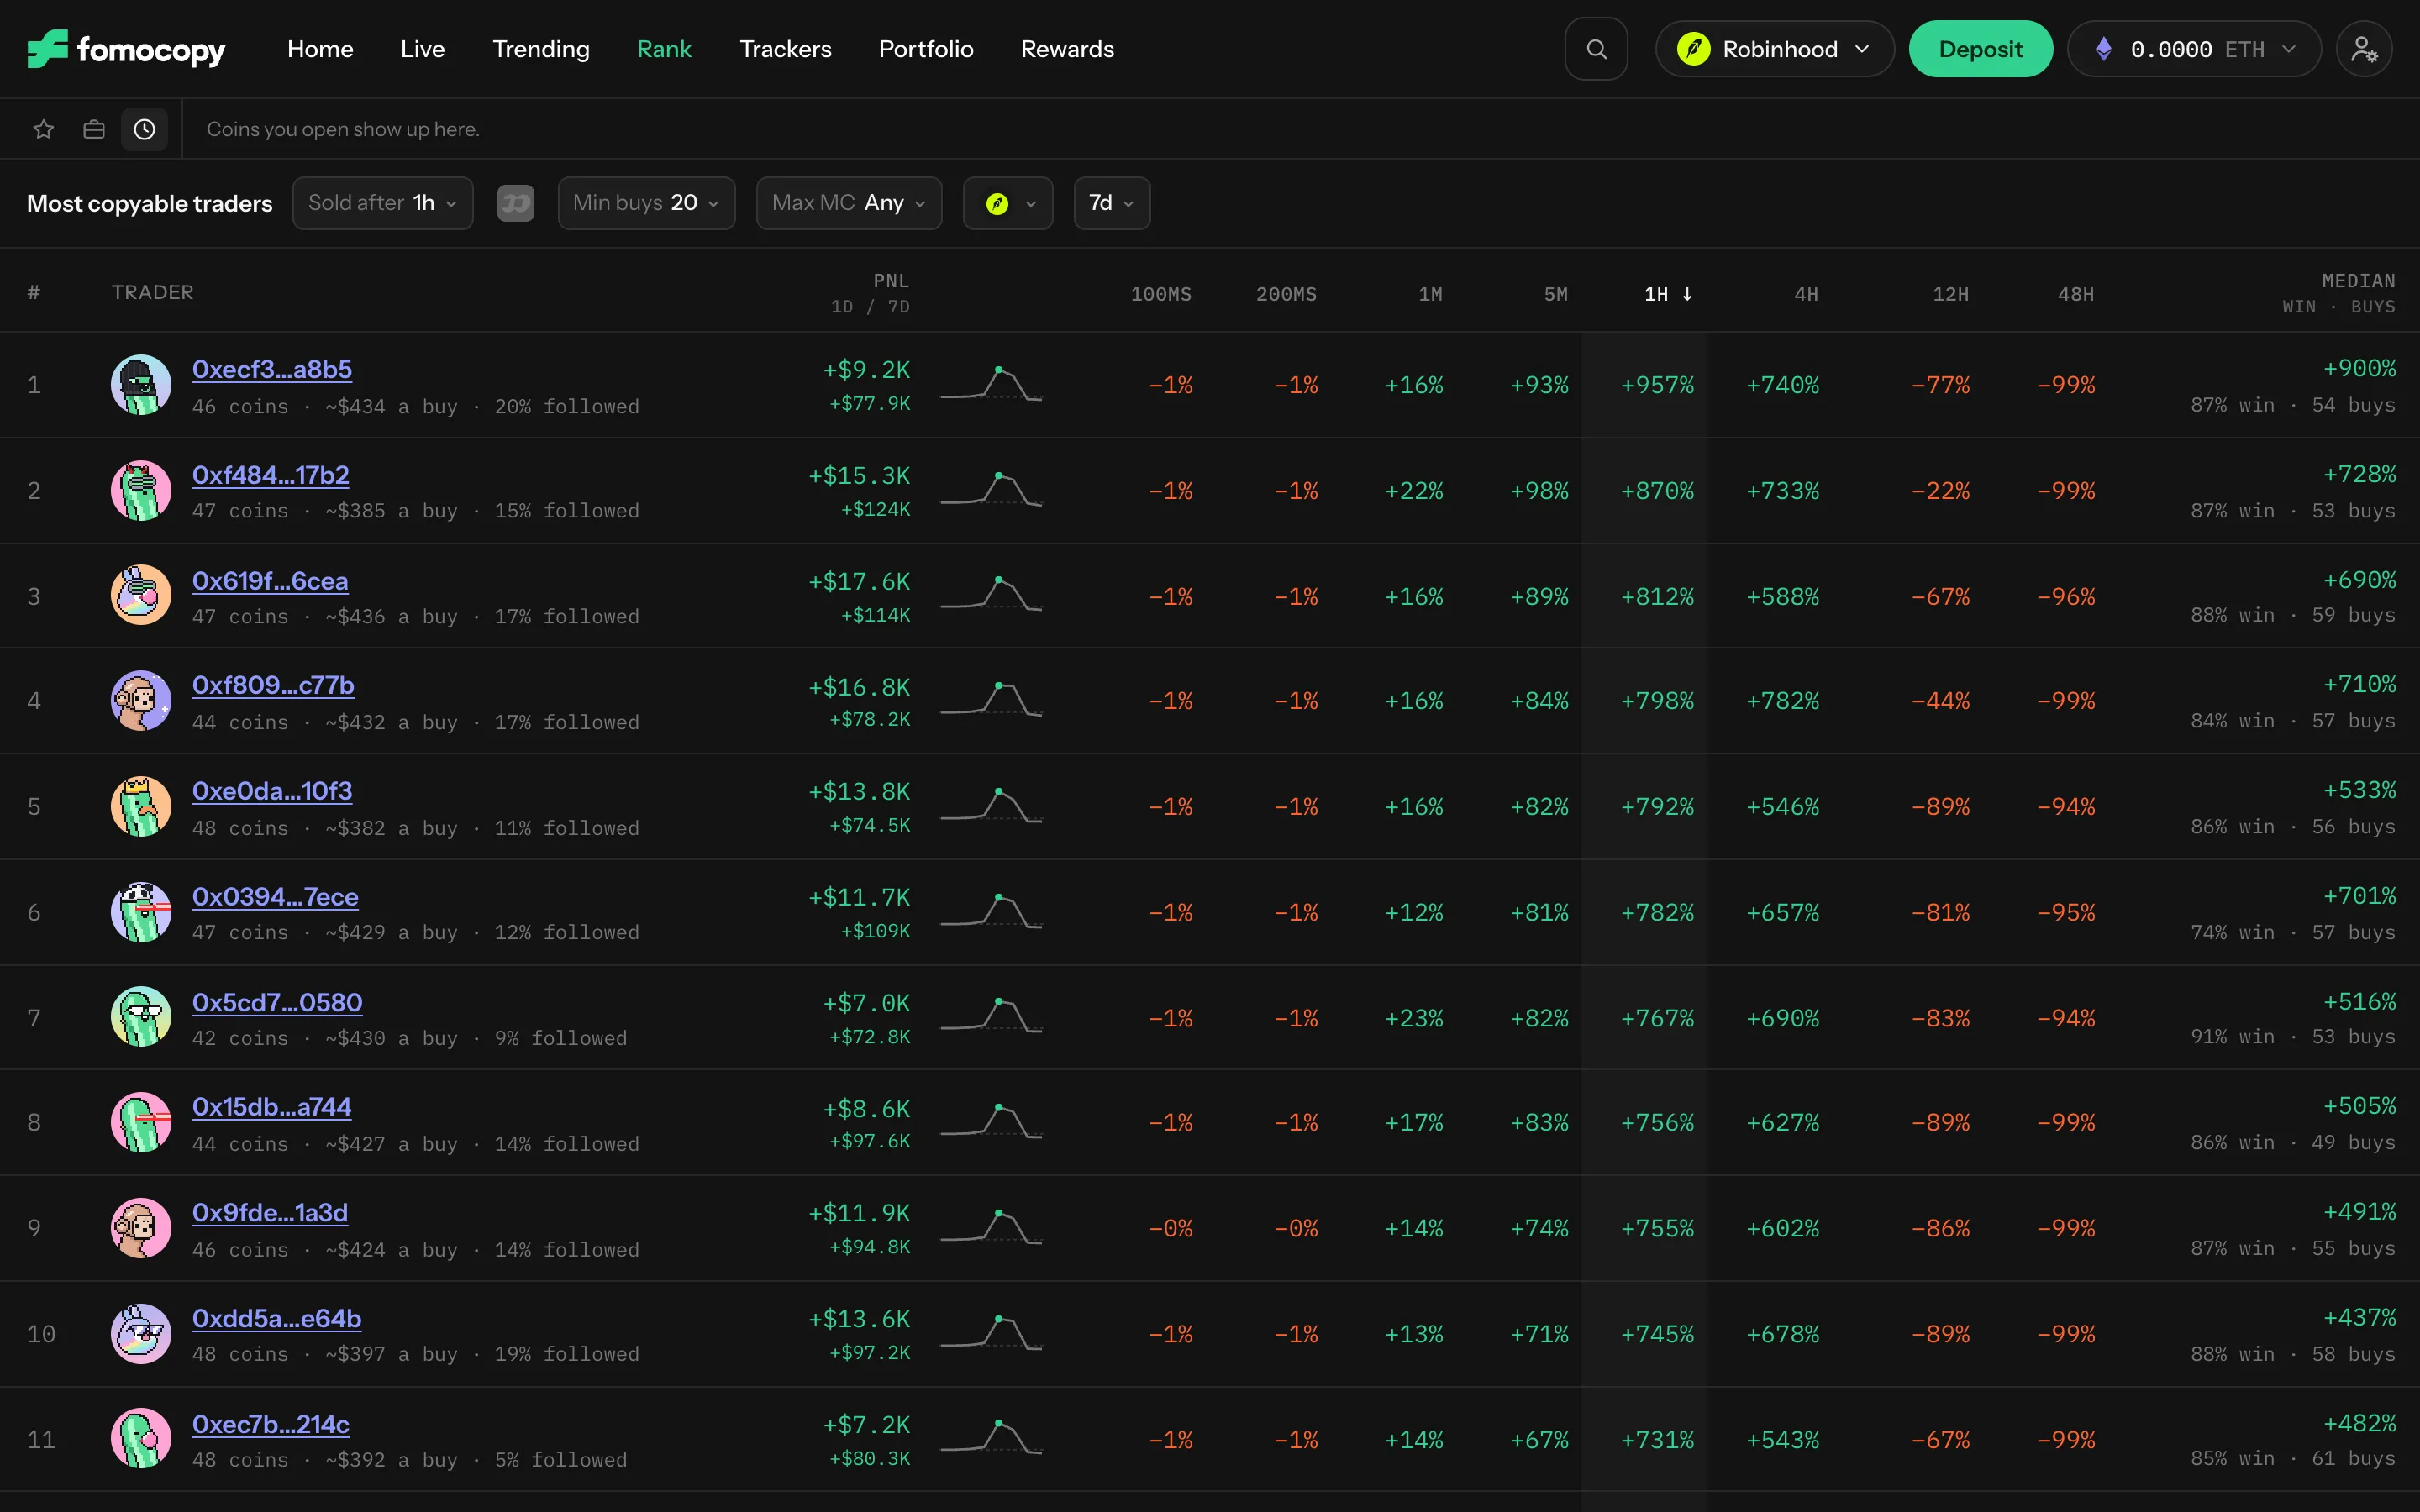Click the avatar of trader 0xe0da...10f3
2420x1512 pixels.
click(141, 807)
